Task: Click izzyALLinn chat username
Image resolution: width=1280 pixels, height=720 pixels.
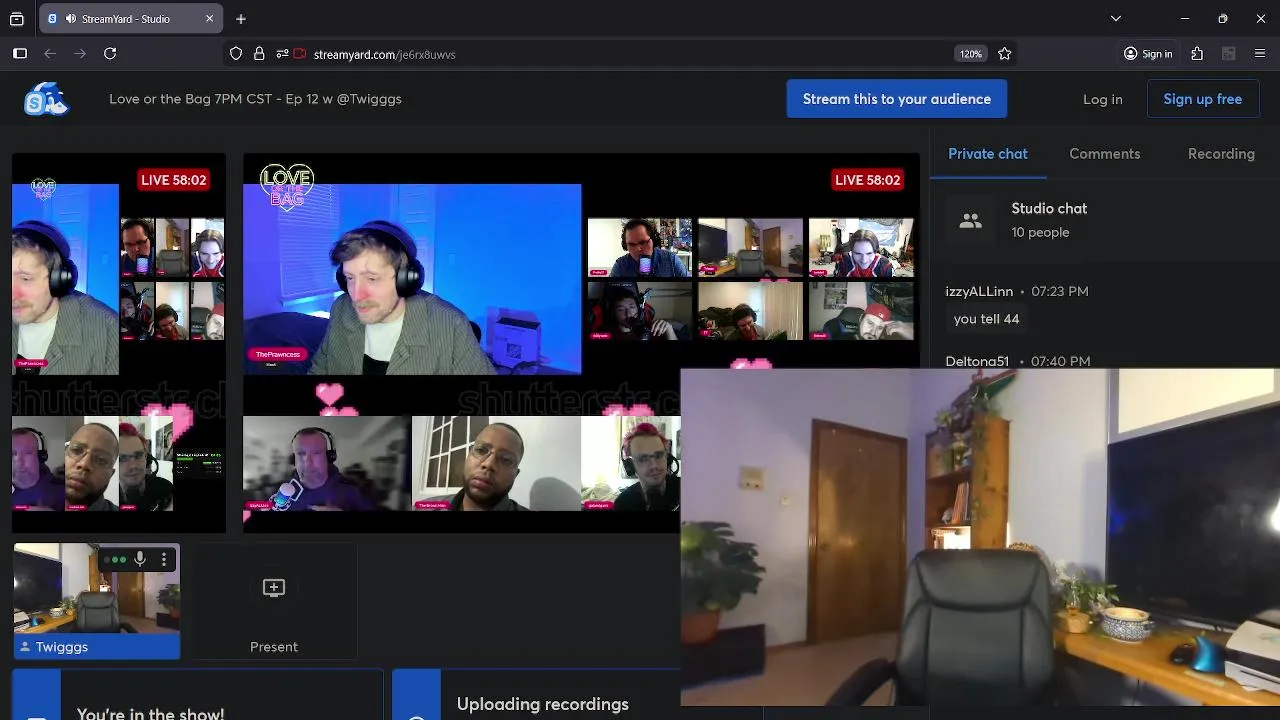Action: [x=979, y=292]
